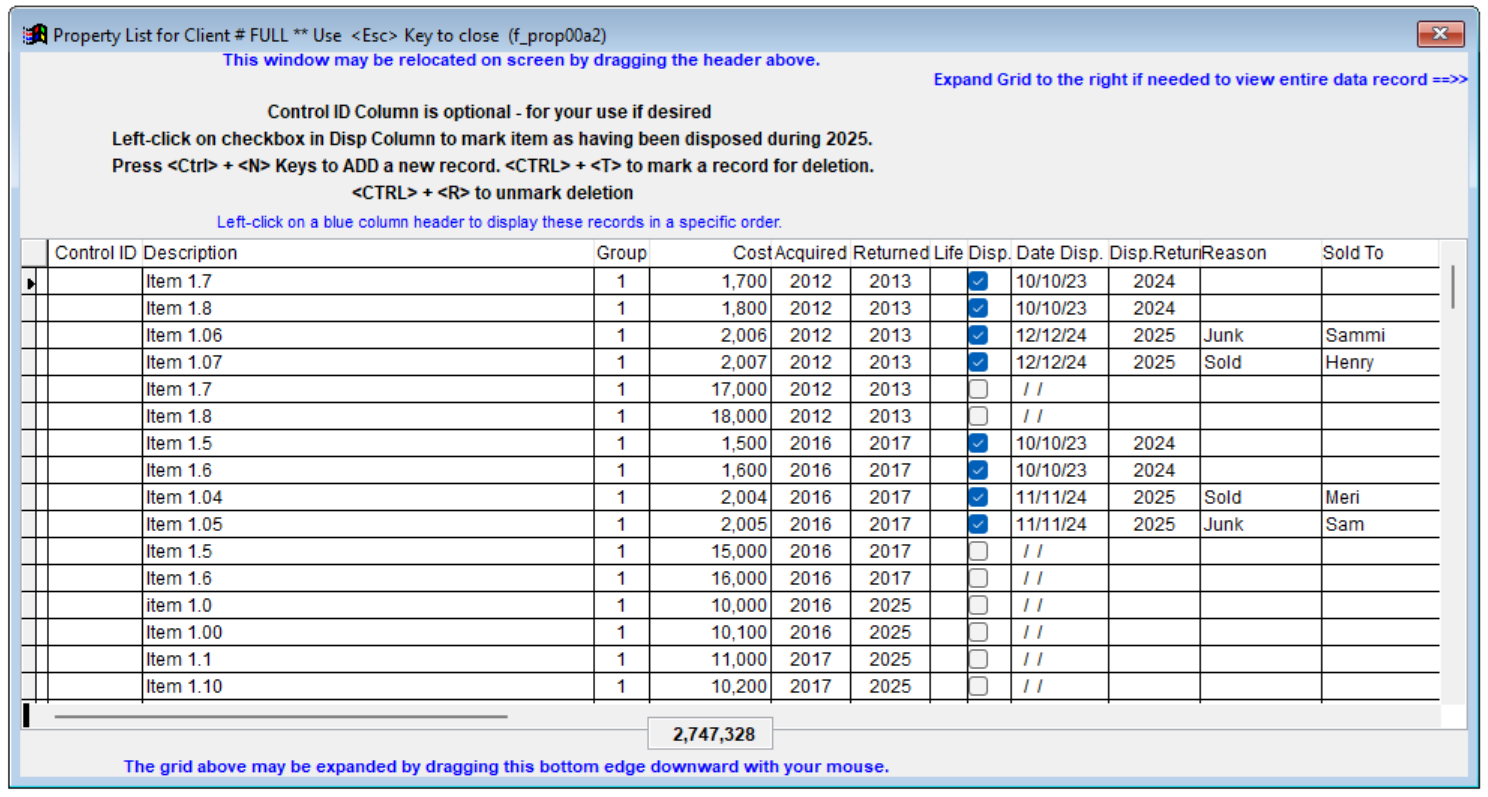Click the total cost field showing 2,747,328

coord(710,735)
